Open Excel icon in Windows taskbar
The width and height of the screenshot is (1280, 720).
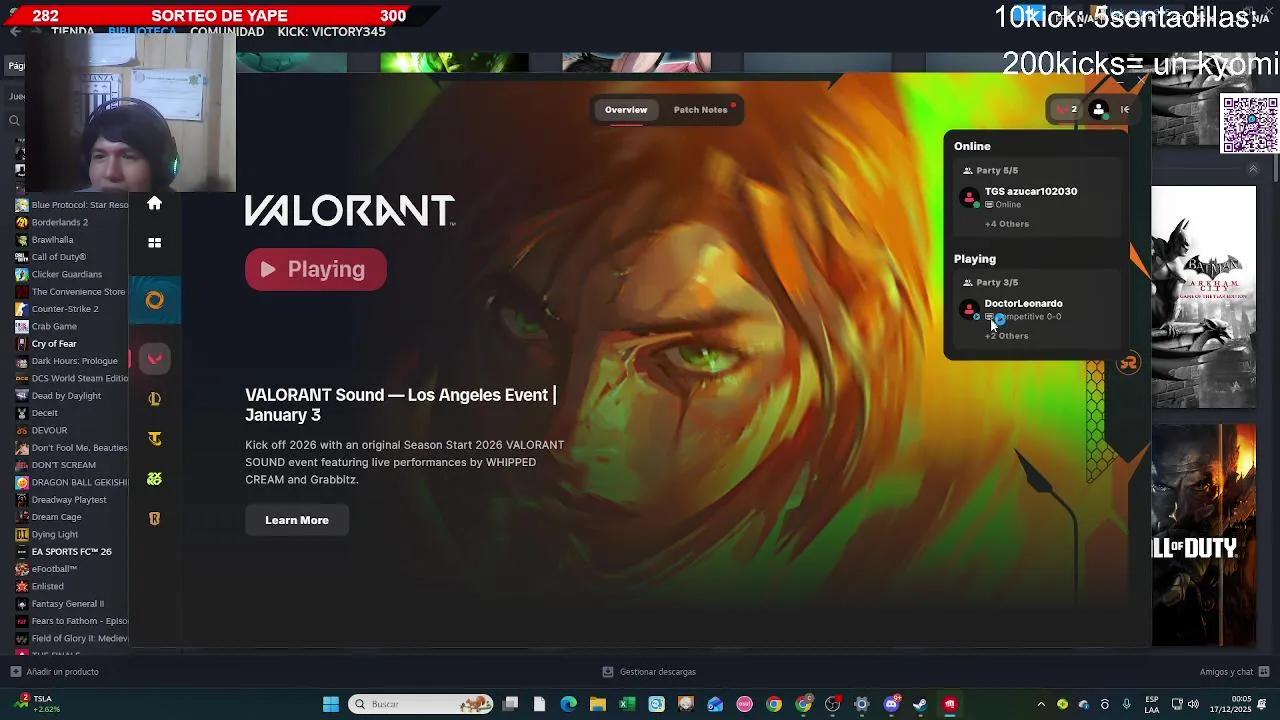pos(627,704)
